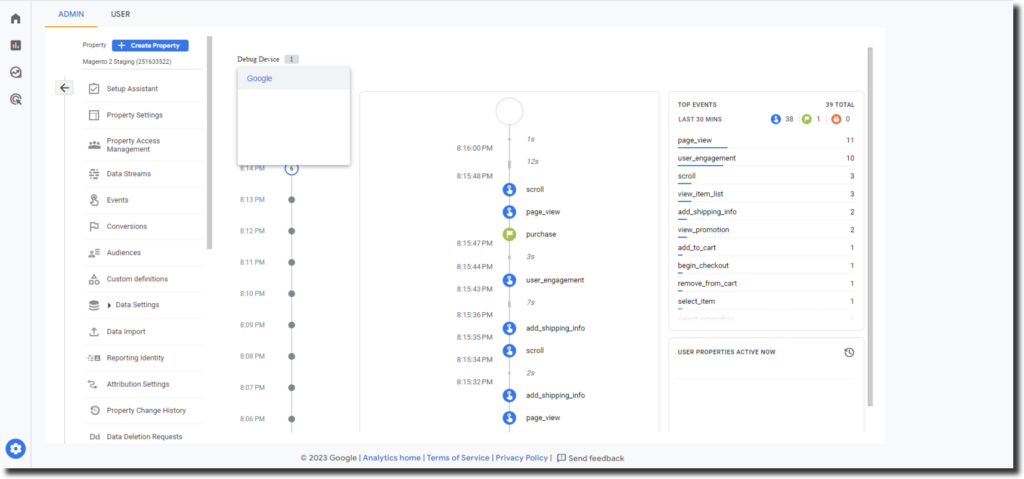Select Google from the device list
This screenshot has width=1024, height=479.
pyautogui.click(x=260, y=79)
